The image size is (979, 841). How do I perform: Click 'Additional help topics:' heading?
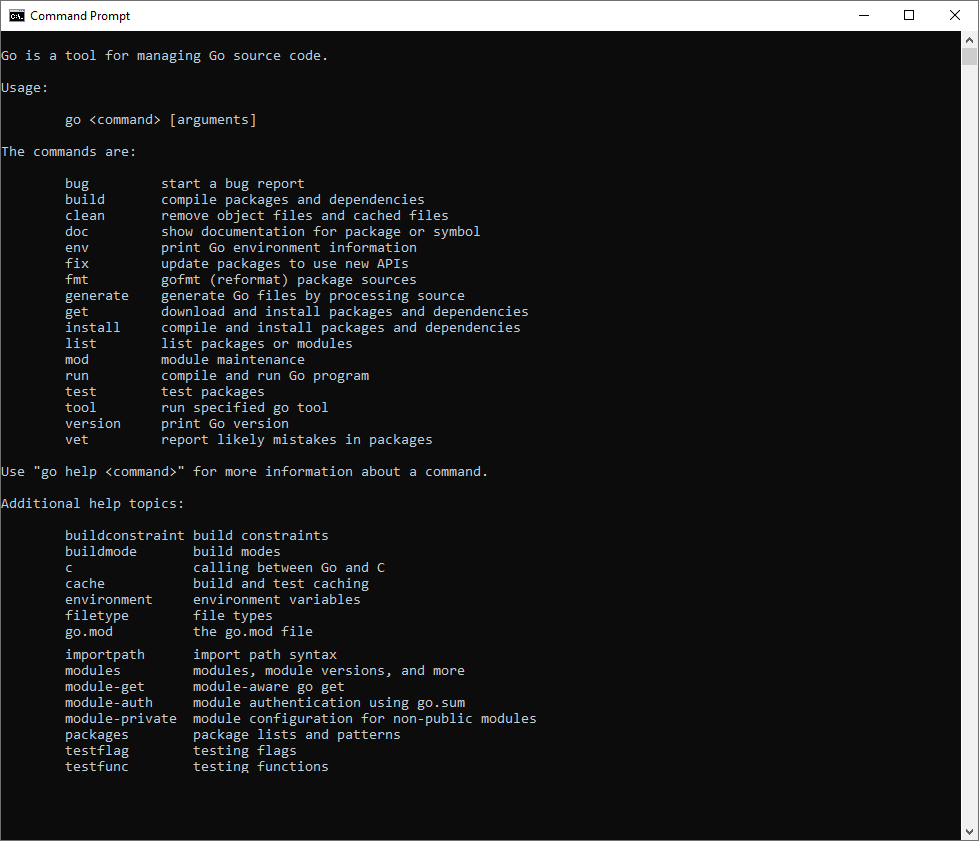[92, 504]
